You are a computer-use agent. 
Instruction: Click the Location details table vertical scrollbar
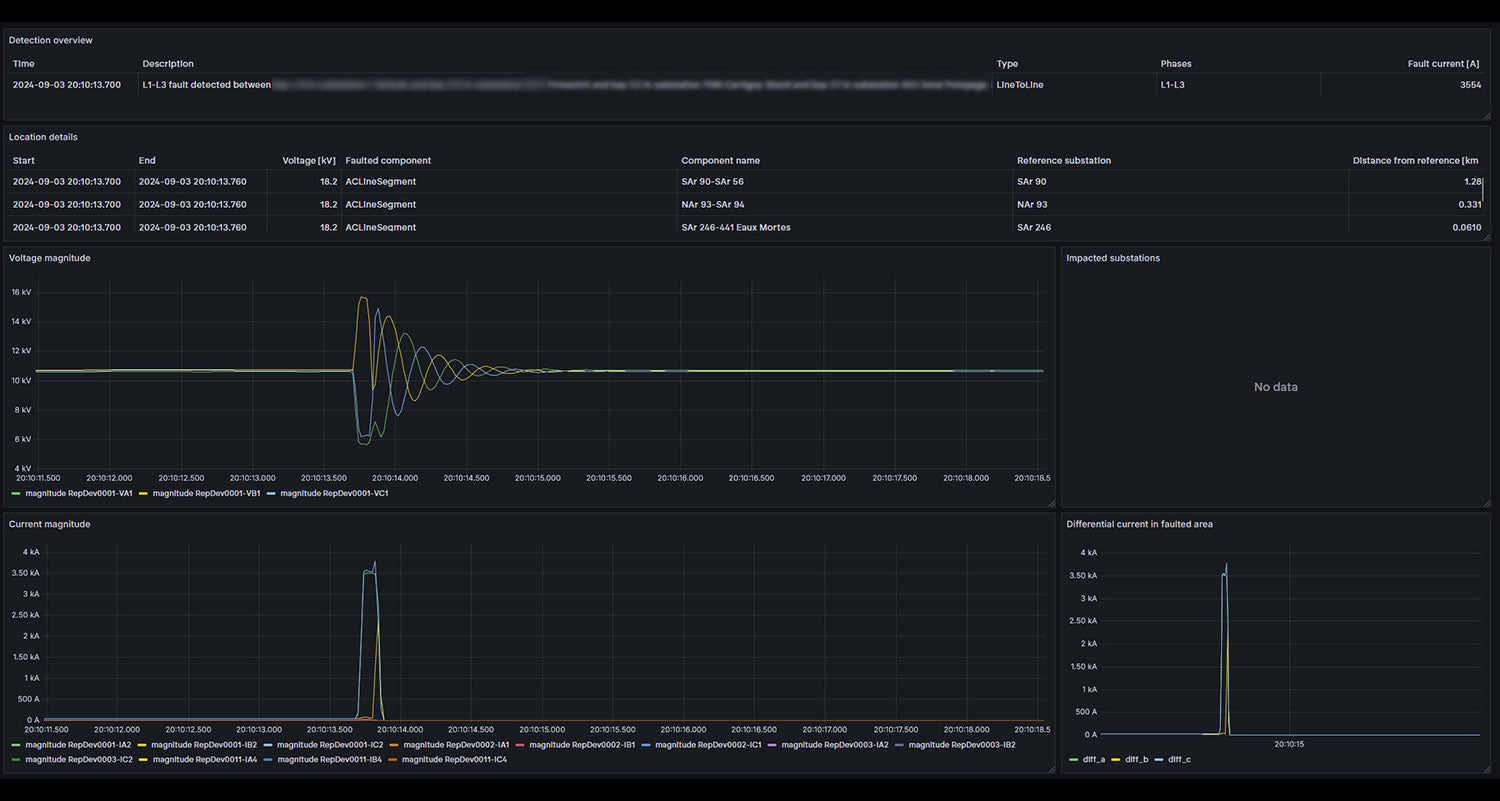(1483, 188)
